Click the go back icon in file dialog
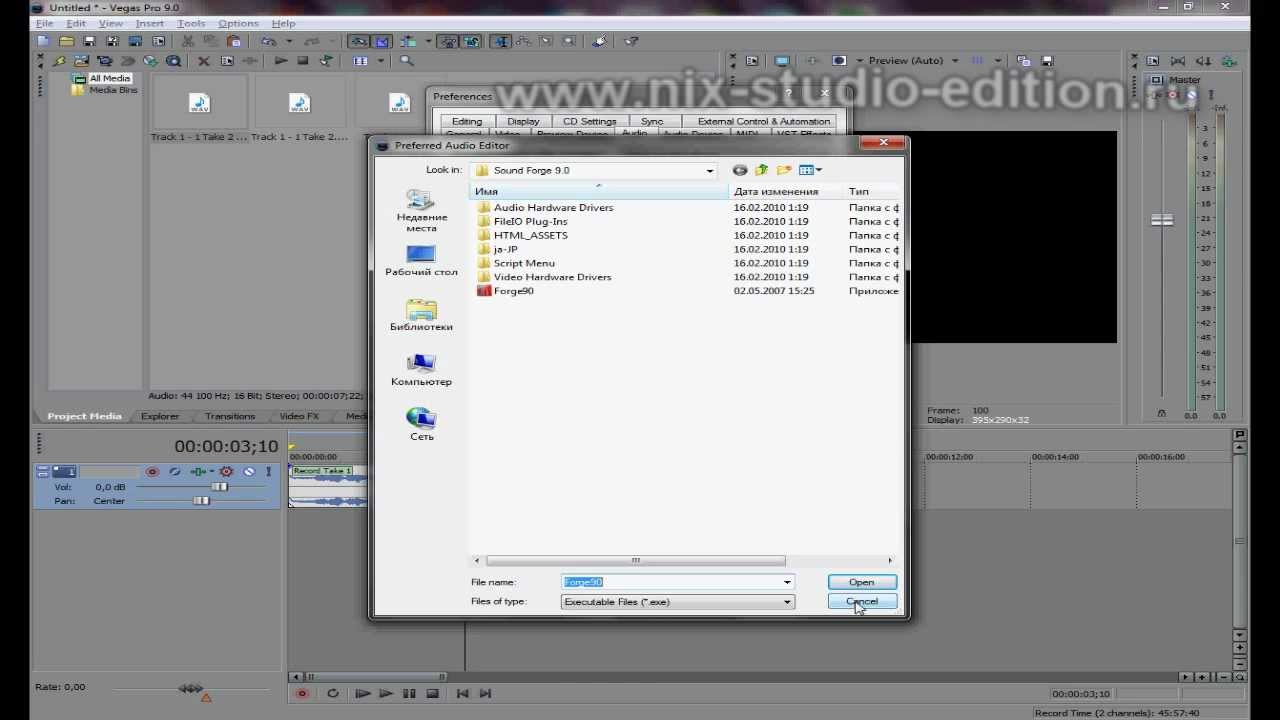Image resolution: width=1280 pixels, height=720 pixels. (740, 170)
